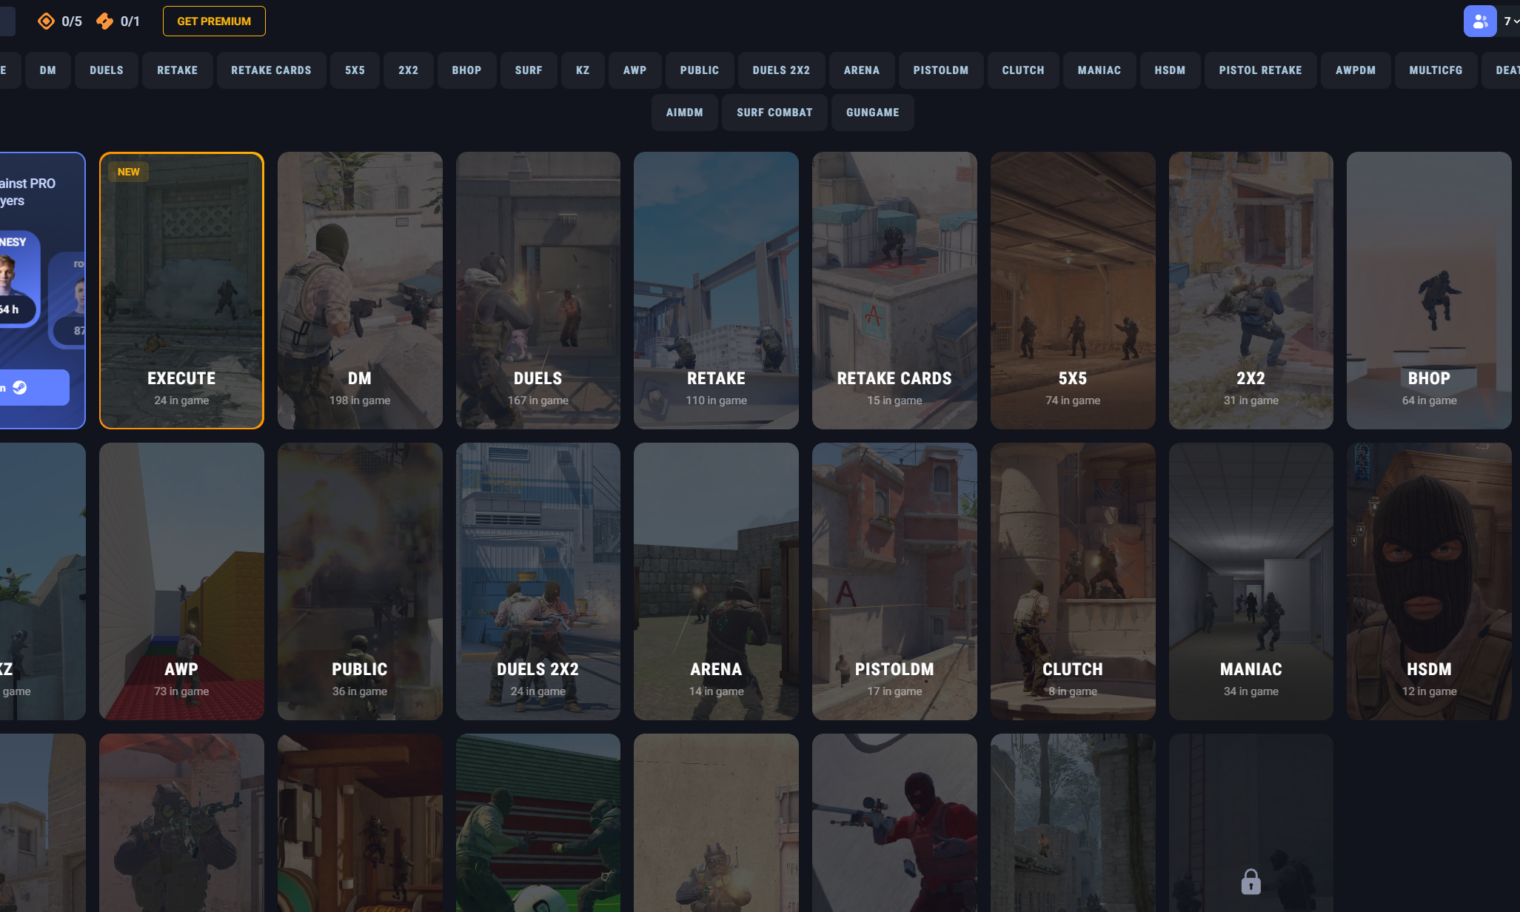Select the DUELS 2X2 filter tab
Screen dimensions: 1520x912
tap(781, 70)
